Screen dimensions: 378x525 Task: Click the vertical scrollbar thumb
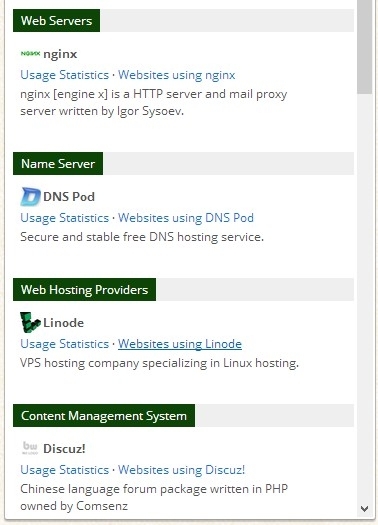click(364, 47)
